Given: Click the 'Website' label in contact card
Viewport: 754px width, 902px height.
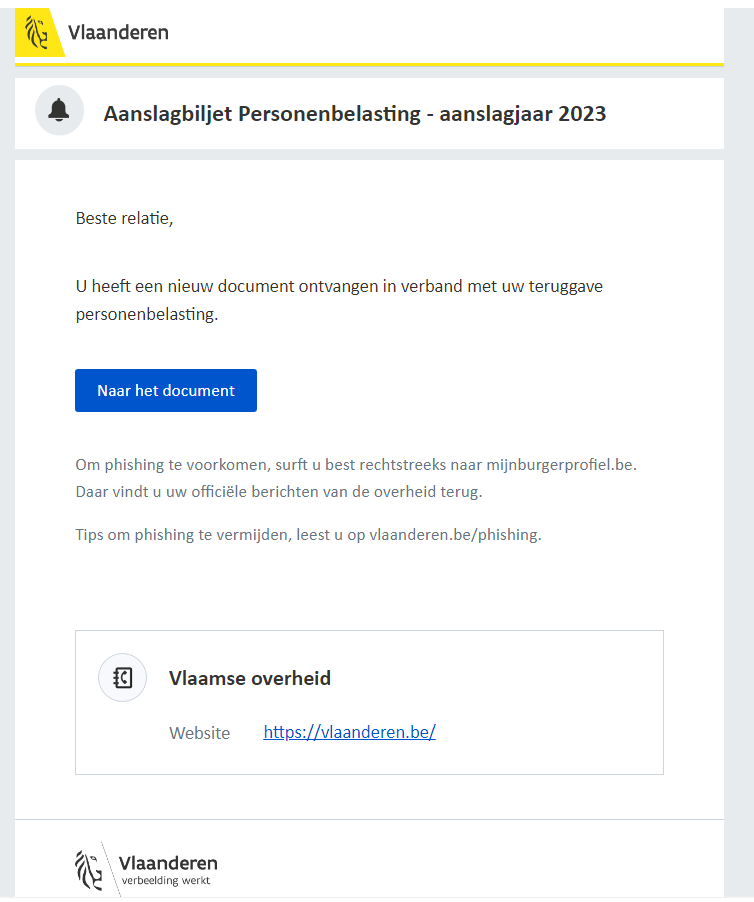Looking at the screenshot, I should coord(200,733).
